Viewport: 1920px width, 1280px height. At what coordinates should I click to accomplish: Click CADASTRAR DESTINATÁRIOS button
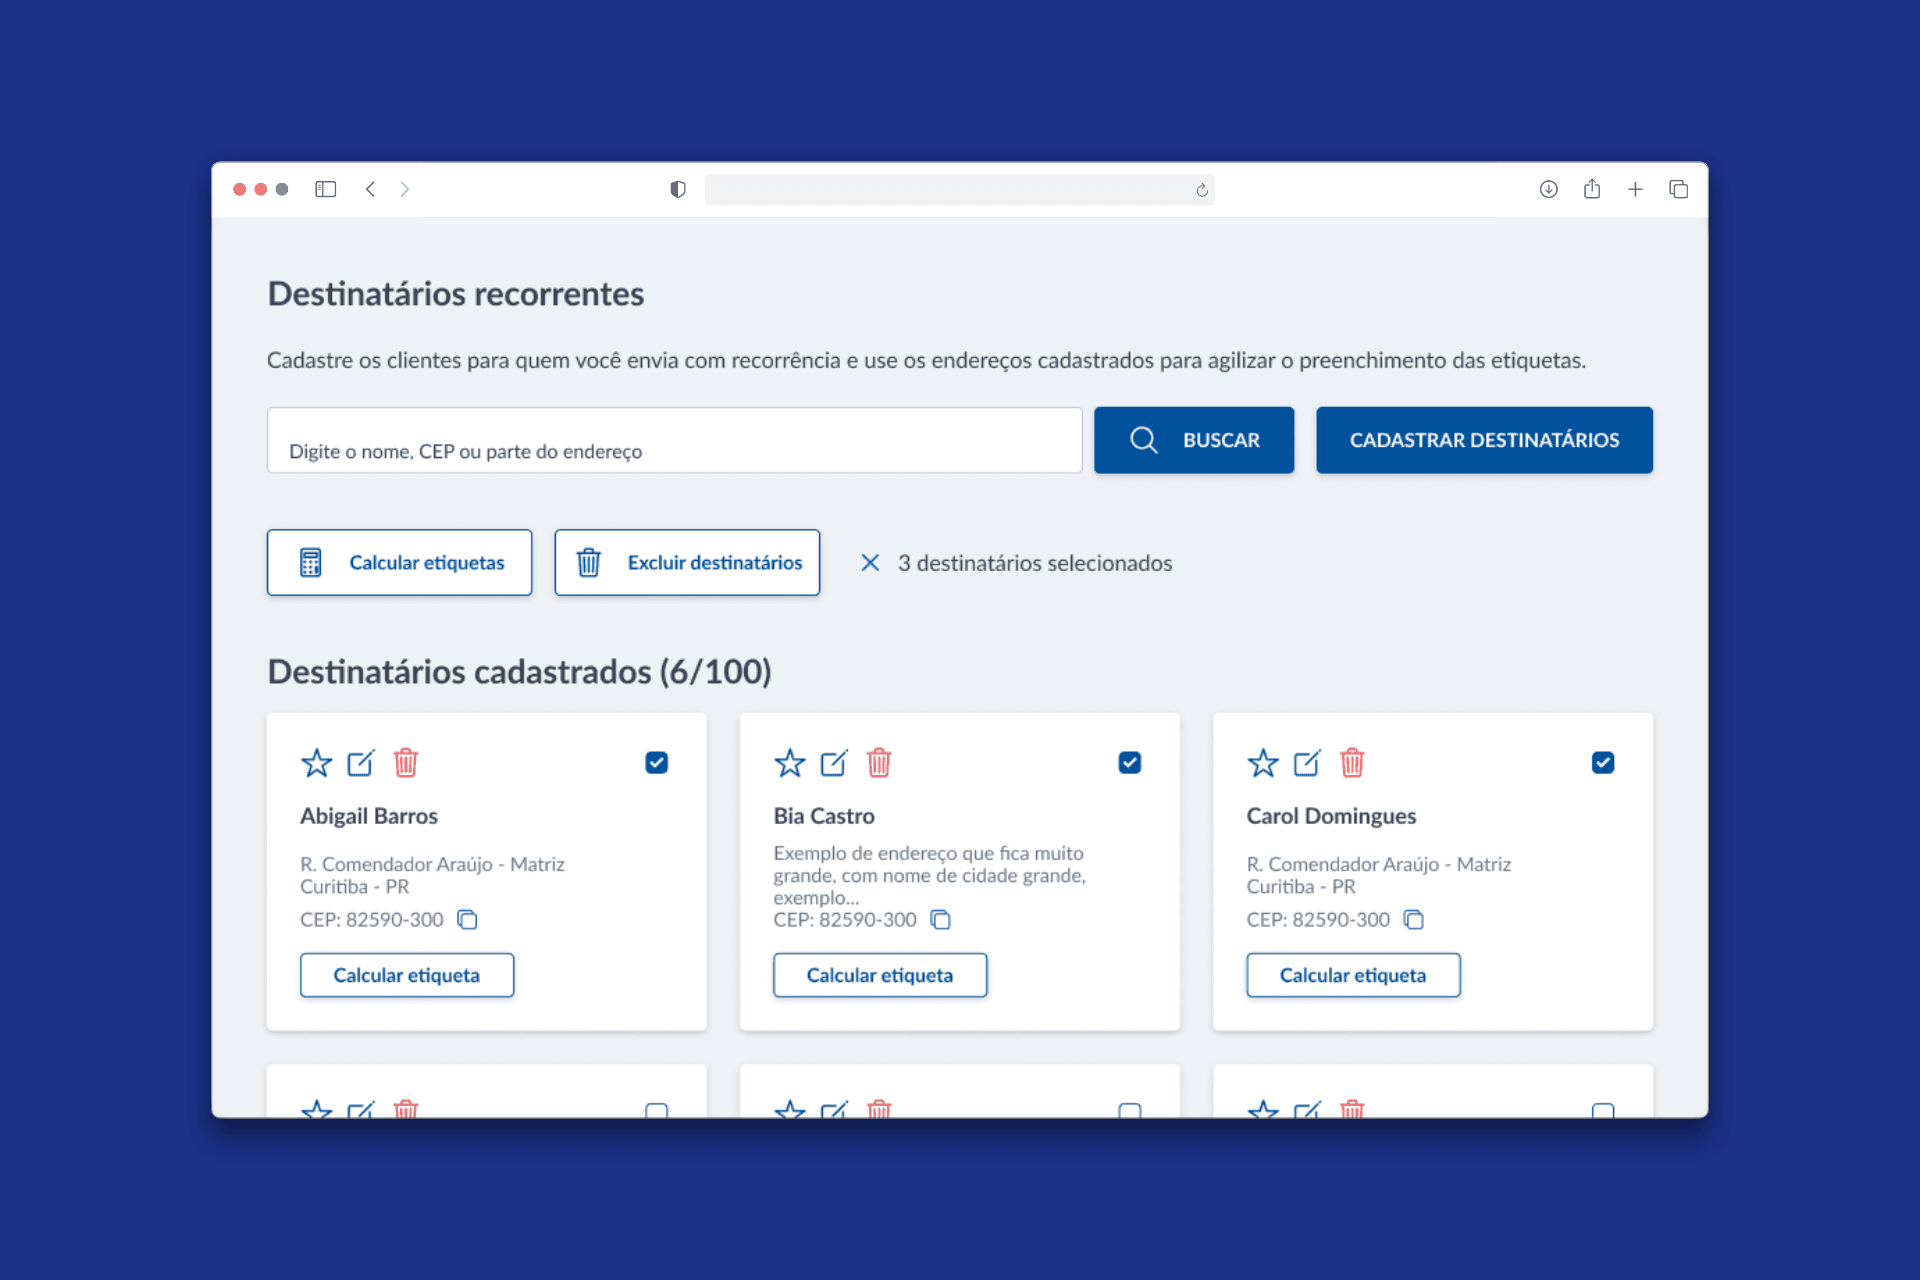(x=1483, y=440)
